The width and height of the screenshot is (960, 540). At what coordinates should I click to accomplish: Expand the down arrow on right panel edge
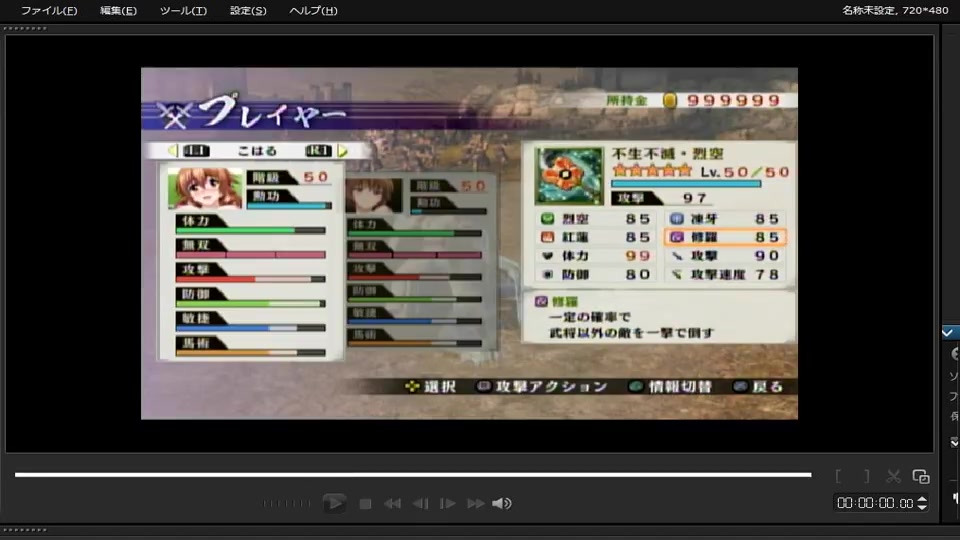(954, 442)
